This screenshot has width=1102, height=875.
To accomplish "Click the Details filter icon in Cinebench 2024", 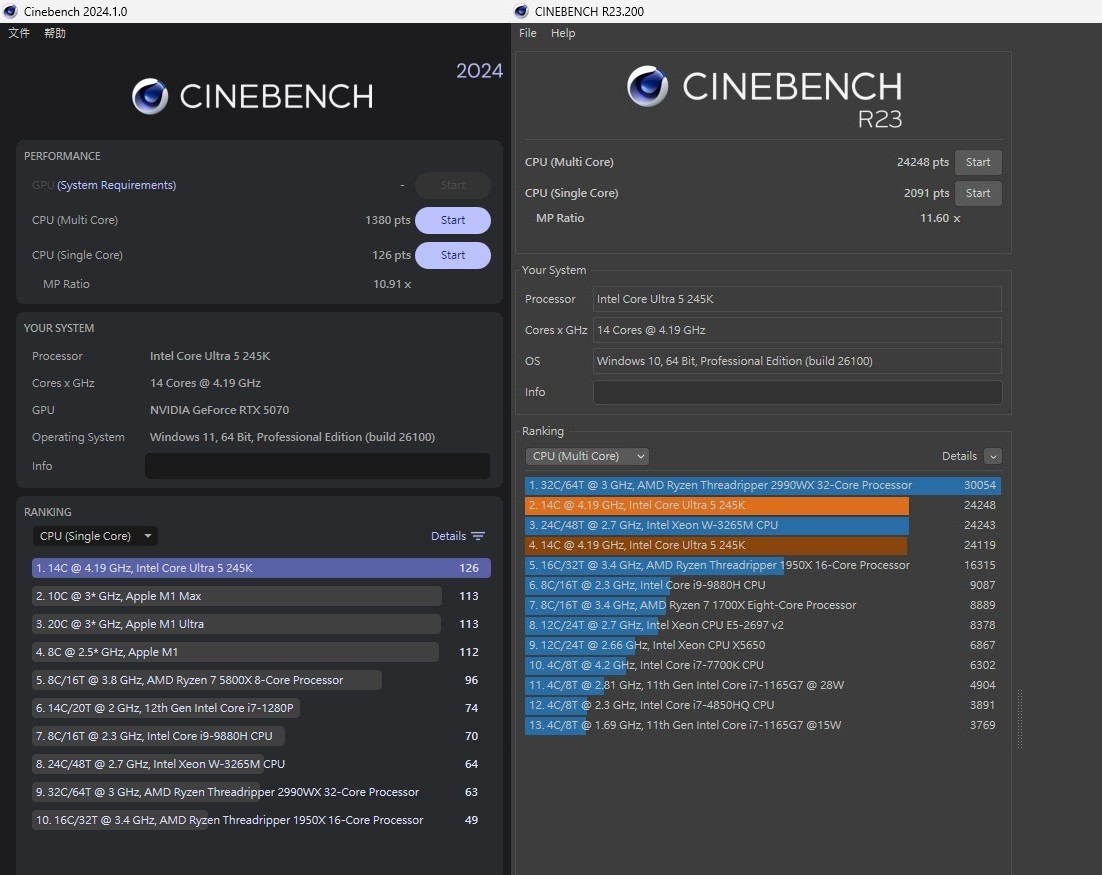I will pyautogui.click(x=478, y=536).
